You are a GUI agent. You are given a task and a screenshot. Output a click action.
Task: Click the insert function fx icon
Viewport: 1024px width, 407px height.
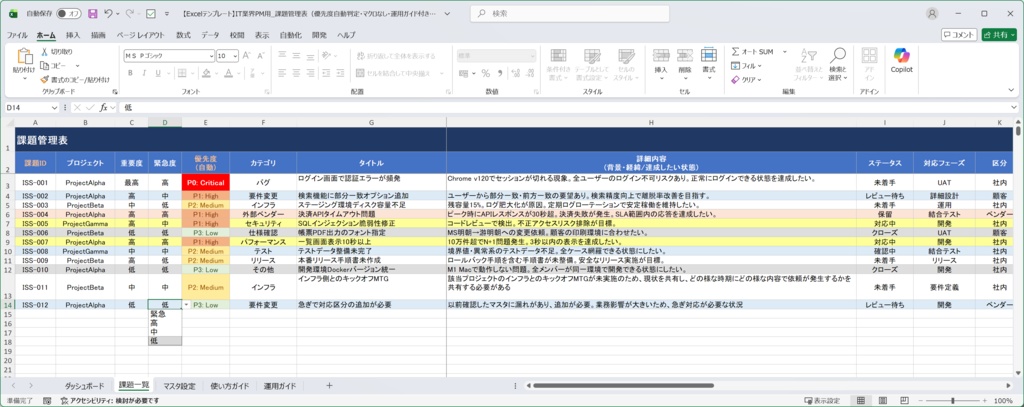point(103,108)
